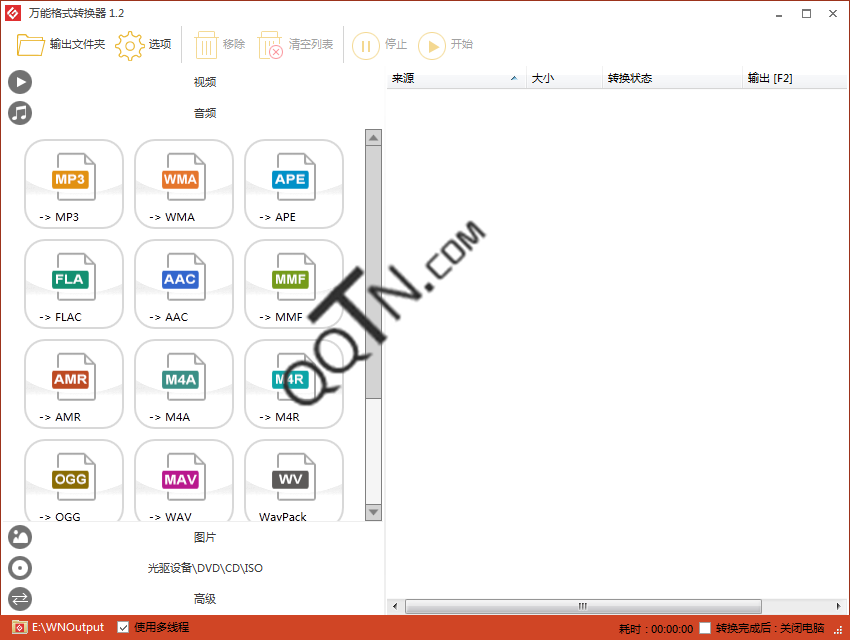This screenshot has height=640, width=850.
Task: Choose the WMA conversion format icon
Action: (183, 184)
